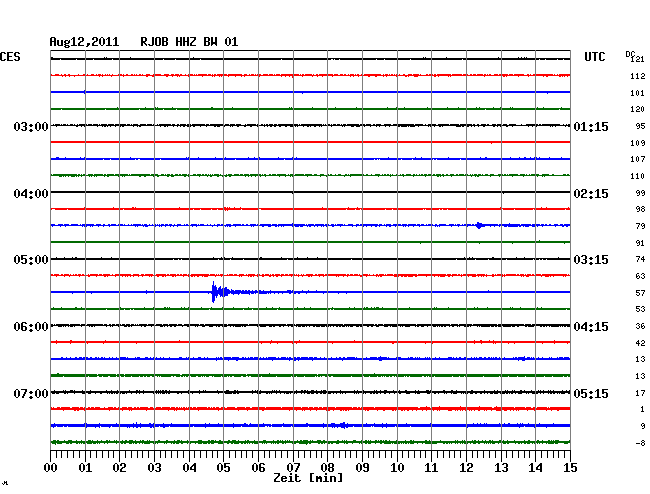The image size is (650, 494).
Task: Select the 04:15 UTC time label
Action: point(591,327)
